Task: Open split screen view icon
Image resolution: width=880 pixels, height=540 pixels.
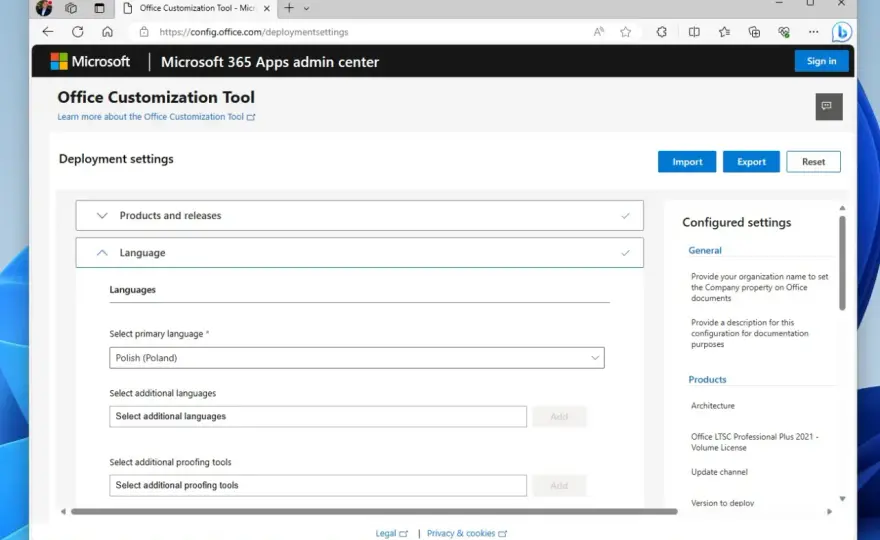Action: pos(694,32)
